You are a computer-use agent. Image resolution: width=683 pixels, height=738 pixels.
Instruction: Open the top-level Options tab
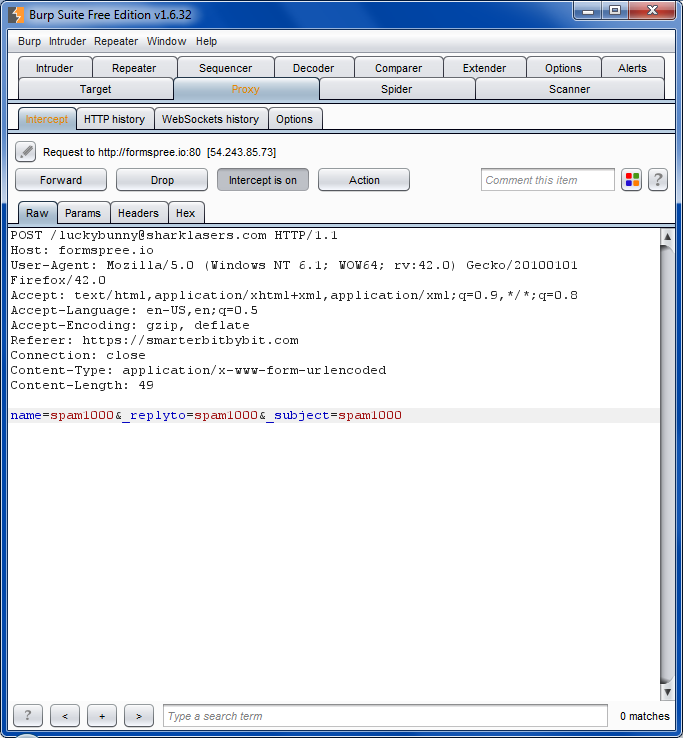563,68
